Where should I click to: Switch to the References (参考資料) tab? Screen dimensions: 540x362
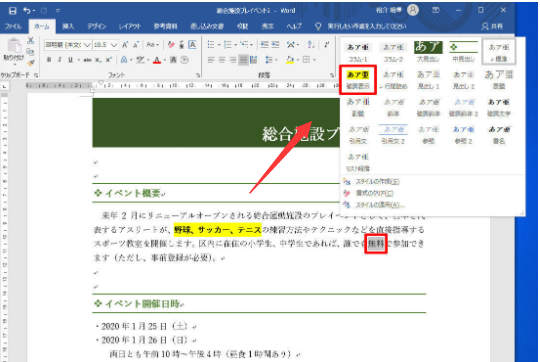click(x=166, y=27)
